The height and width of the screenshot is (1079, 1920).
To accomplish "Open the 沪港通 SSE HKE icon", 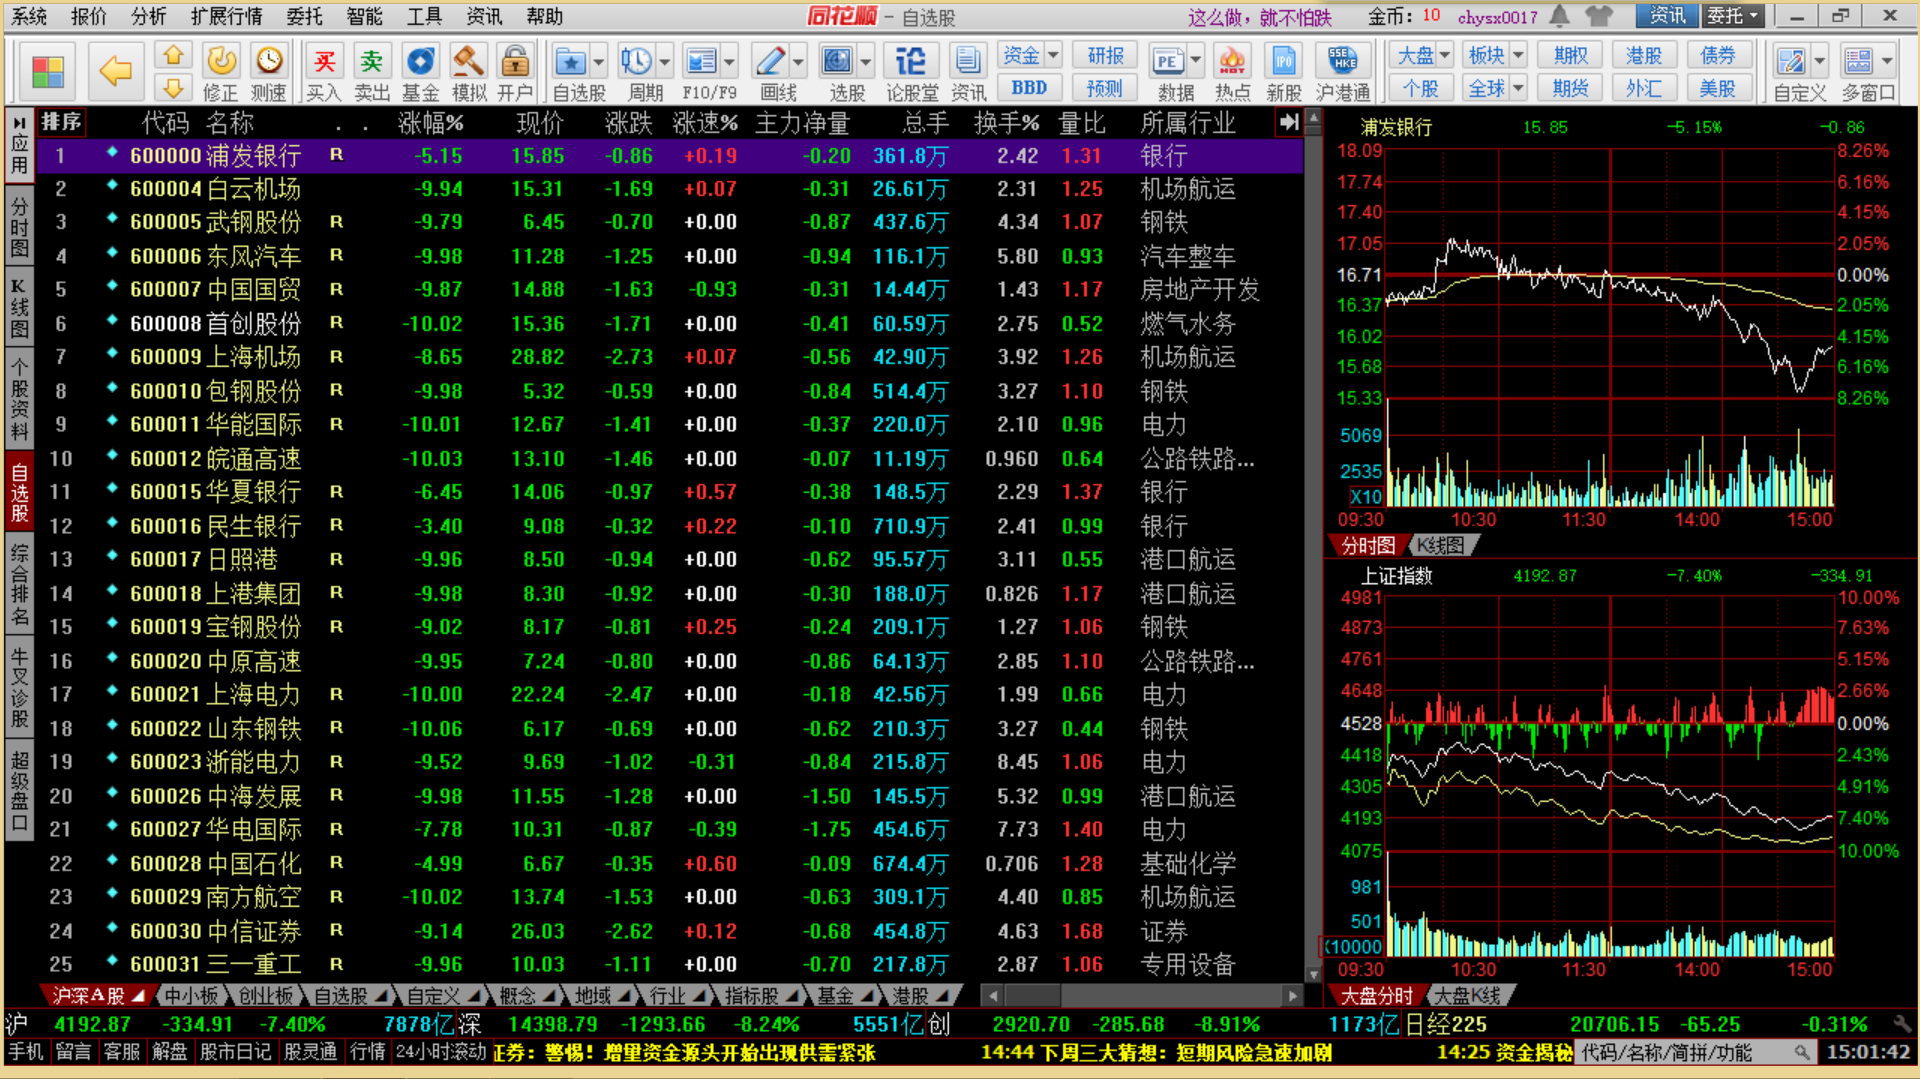I will pos(1342,72).
